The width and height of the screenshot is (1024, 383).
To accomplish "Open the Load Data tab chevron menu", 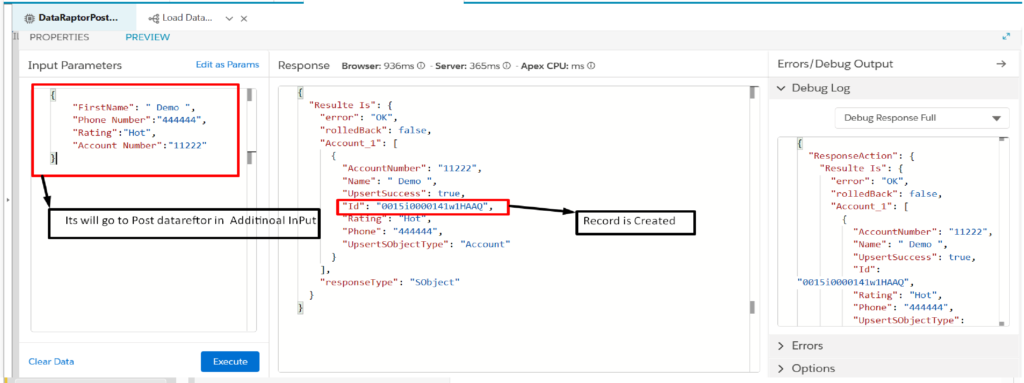I will (x=229, y=19).
